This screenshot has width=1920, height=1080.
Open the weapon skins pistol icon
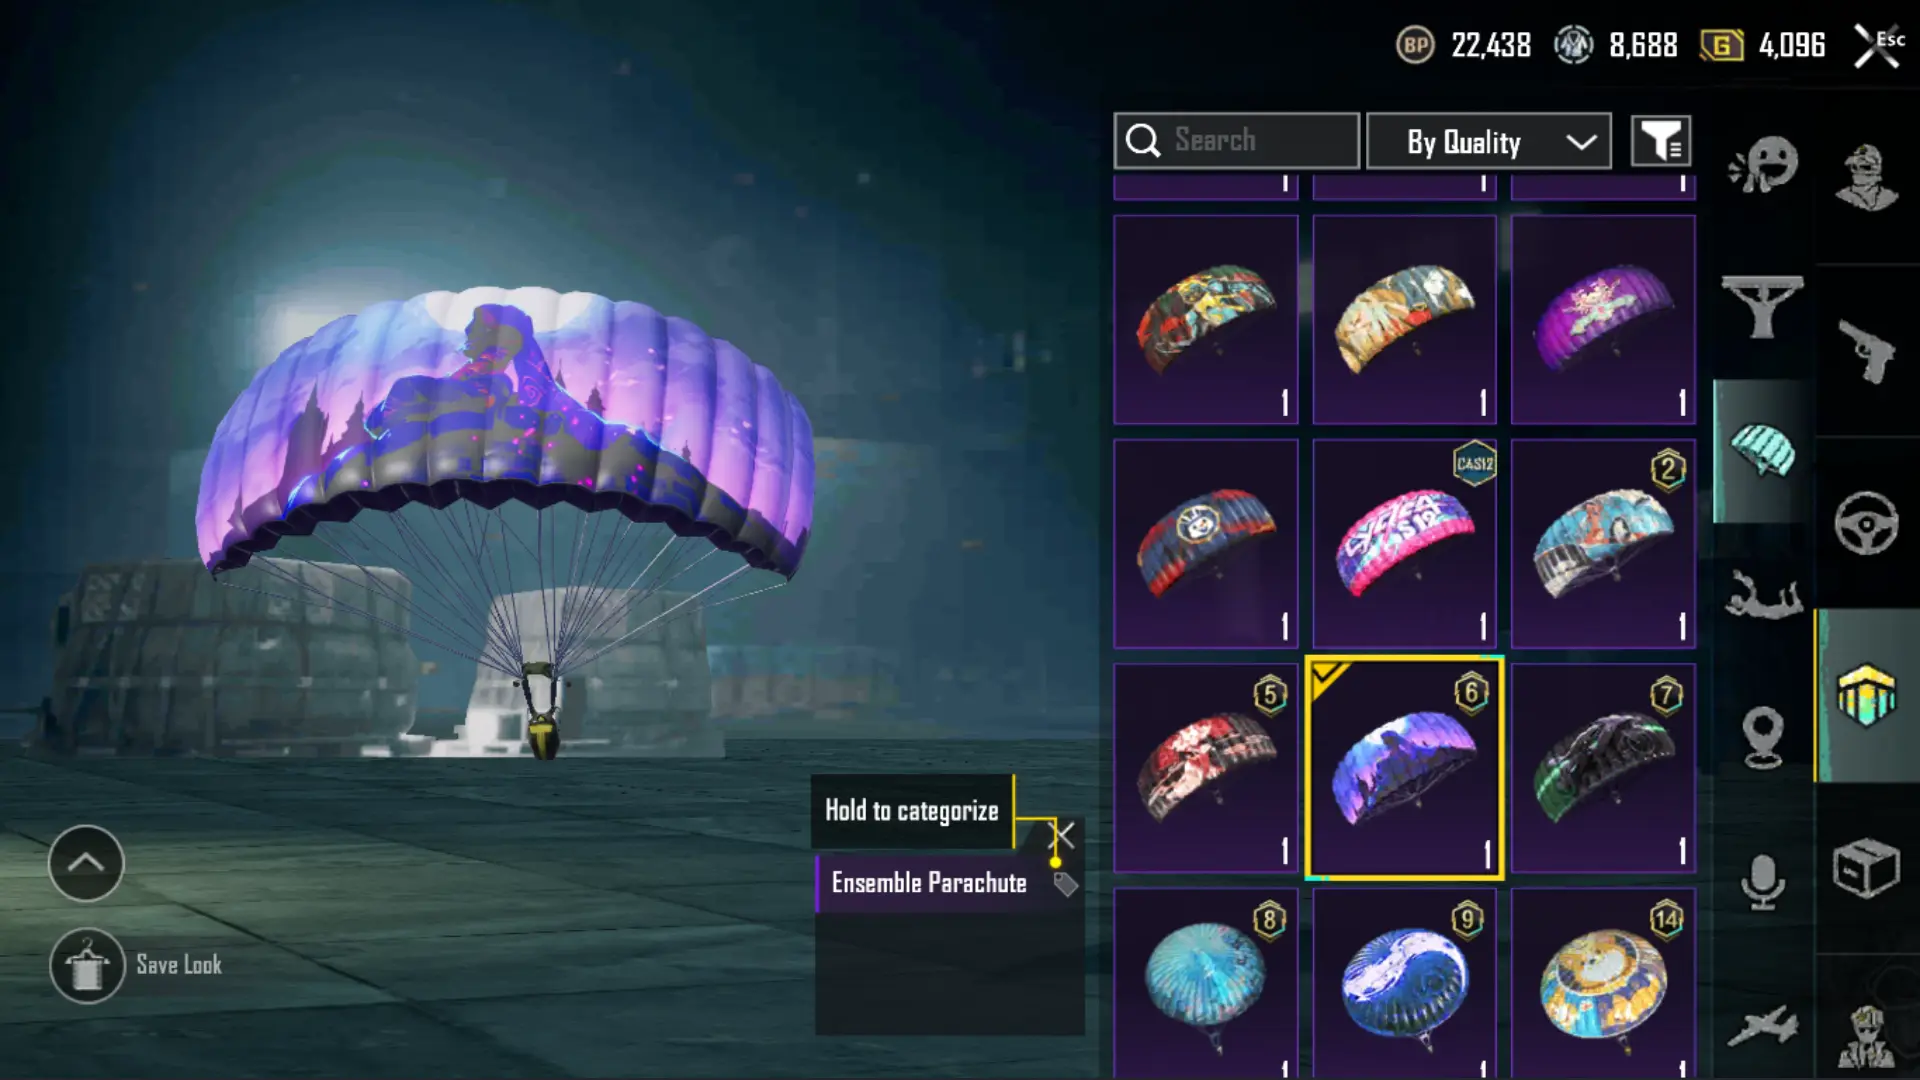click(1866, 350)
